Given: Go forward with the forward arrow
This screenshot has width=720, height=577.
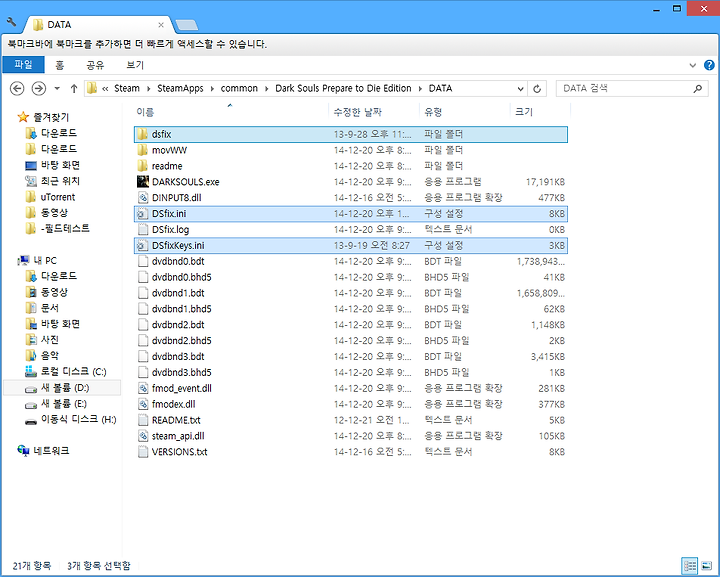Looking at the screenshot, I should coord(39,88).
